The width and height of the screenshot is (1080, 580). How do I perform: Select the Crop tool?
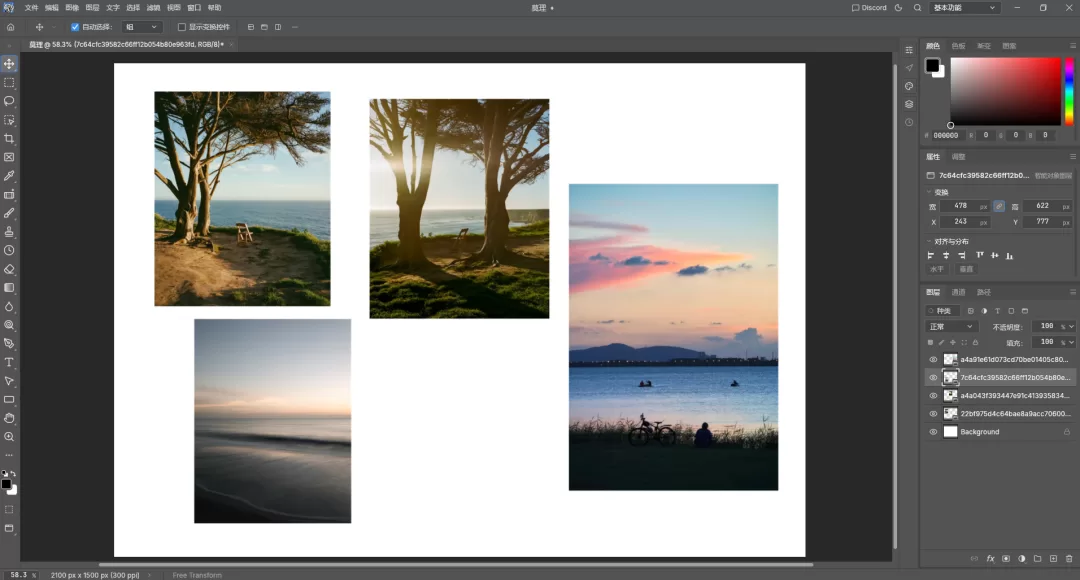9,138
